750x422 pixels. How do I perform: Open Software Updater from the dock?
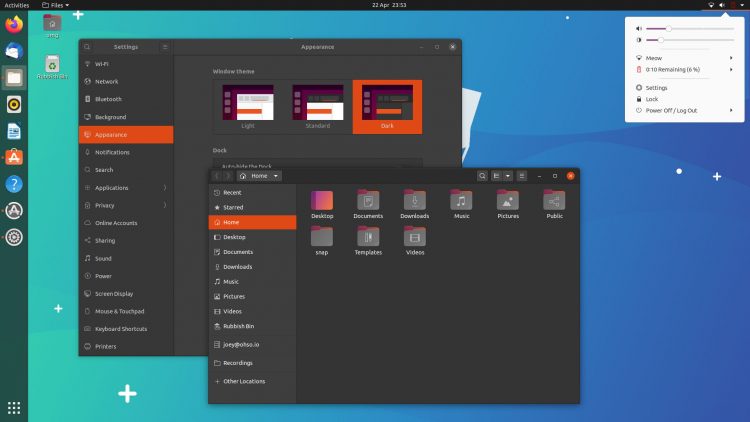14,211
